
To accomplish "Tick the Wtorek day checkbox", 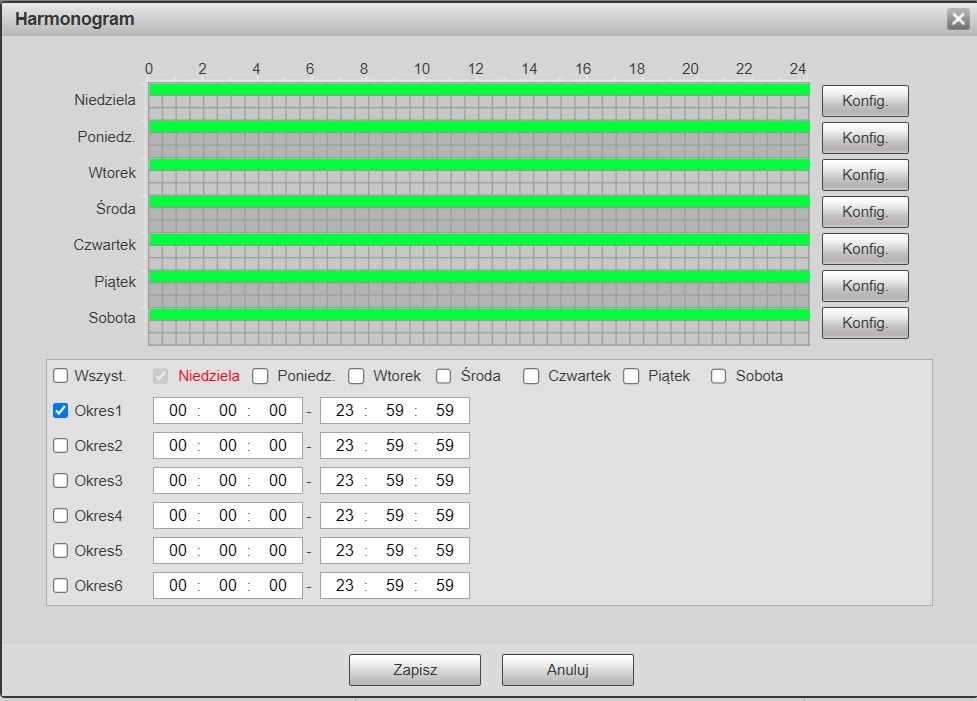I will tap(356, 376).
